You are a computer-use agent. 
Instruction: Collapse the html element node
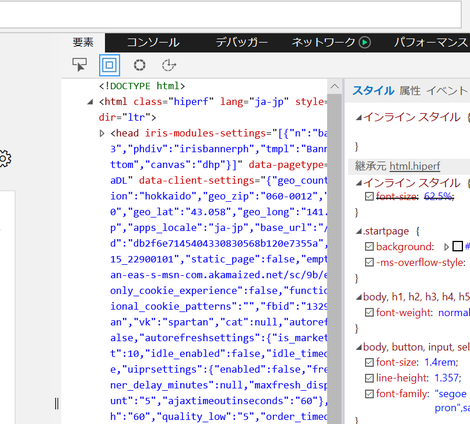click(x=90, y=102)
